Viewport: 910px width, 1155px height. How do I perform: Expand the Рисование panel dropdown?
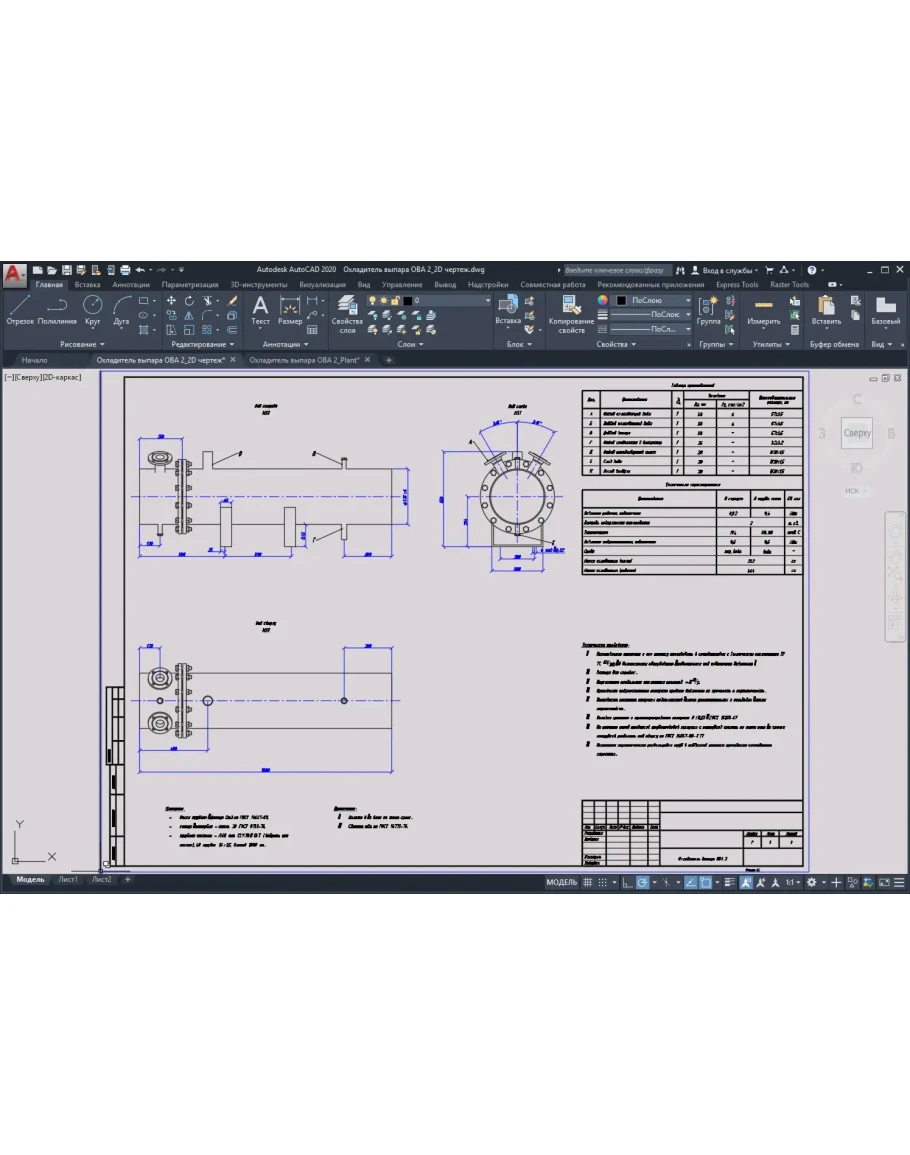(82, 344)
